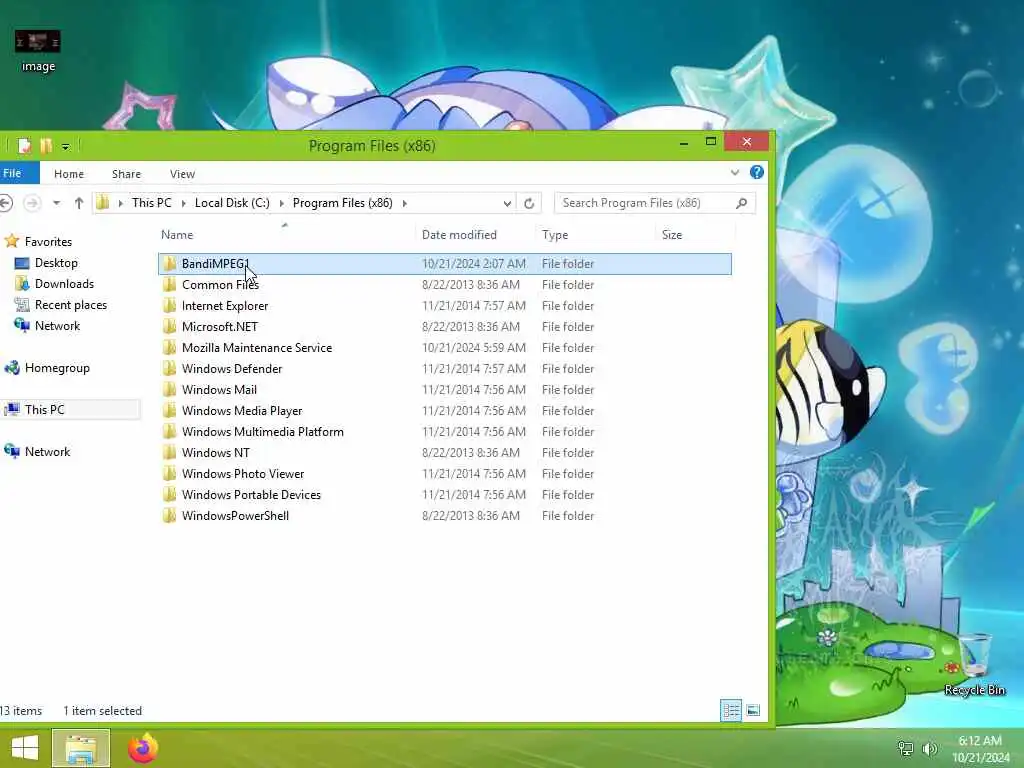
Task: Select Desktop under Favorites
Action: (56, 263)
